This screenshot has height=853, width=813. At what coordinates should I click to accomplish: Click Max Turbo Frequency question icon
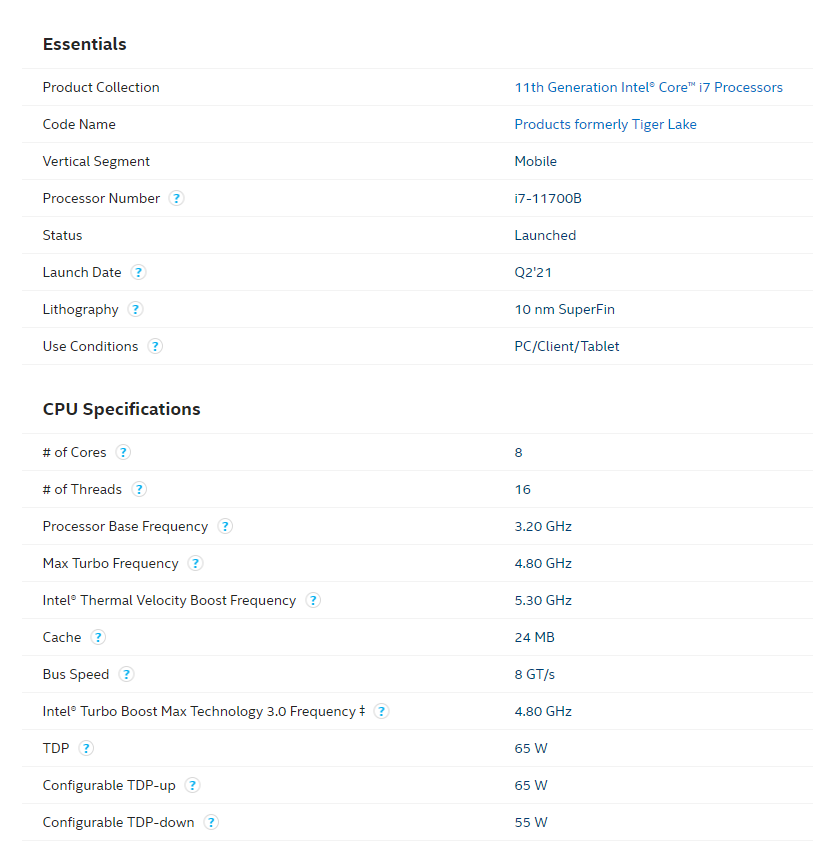(x=195, y=563)
